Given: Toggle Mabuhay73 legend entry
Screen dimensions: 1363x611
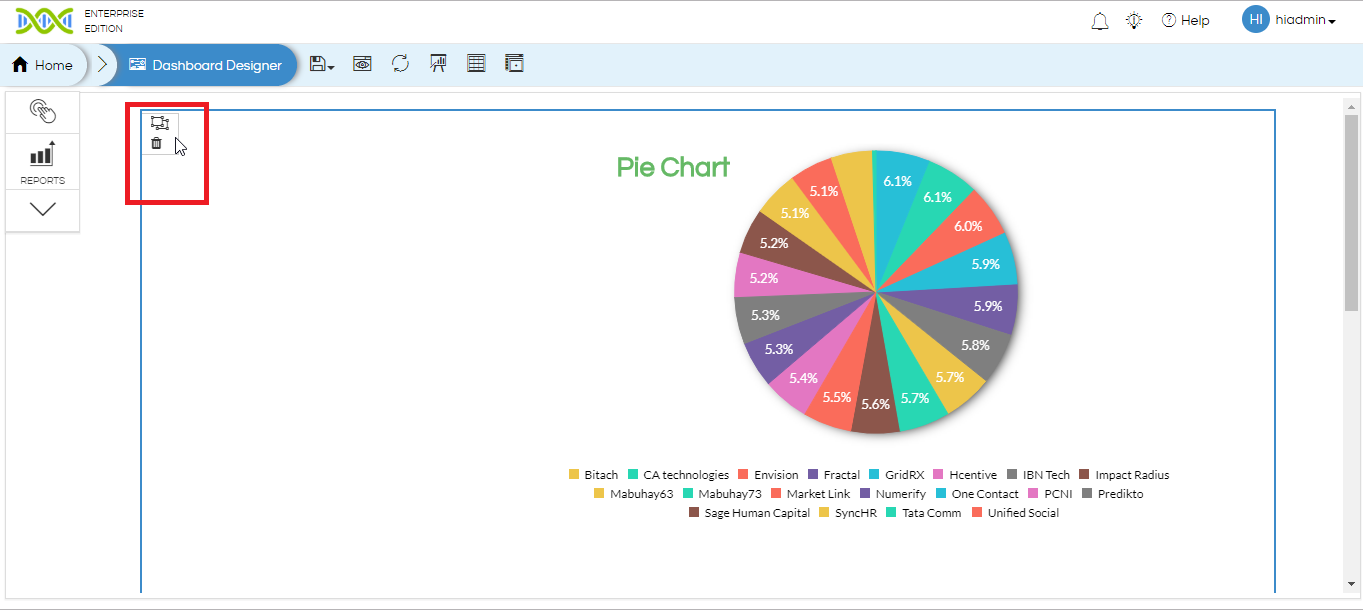Looking at the screenshot, I should pyautogui.click(x=722, y=494).
